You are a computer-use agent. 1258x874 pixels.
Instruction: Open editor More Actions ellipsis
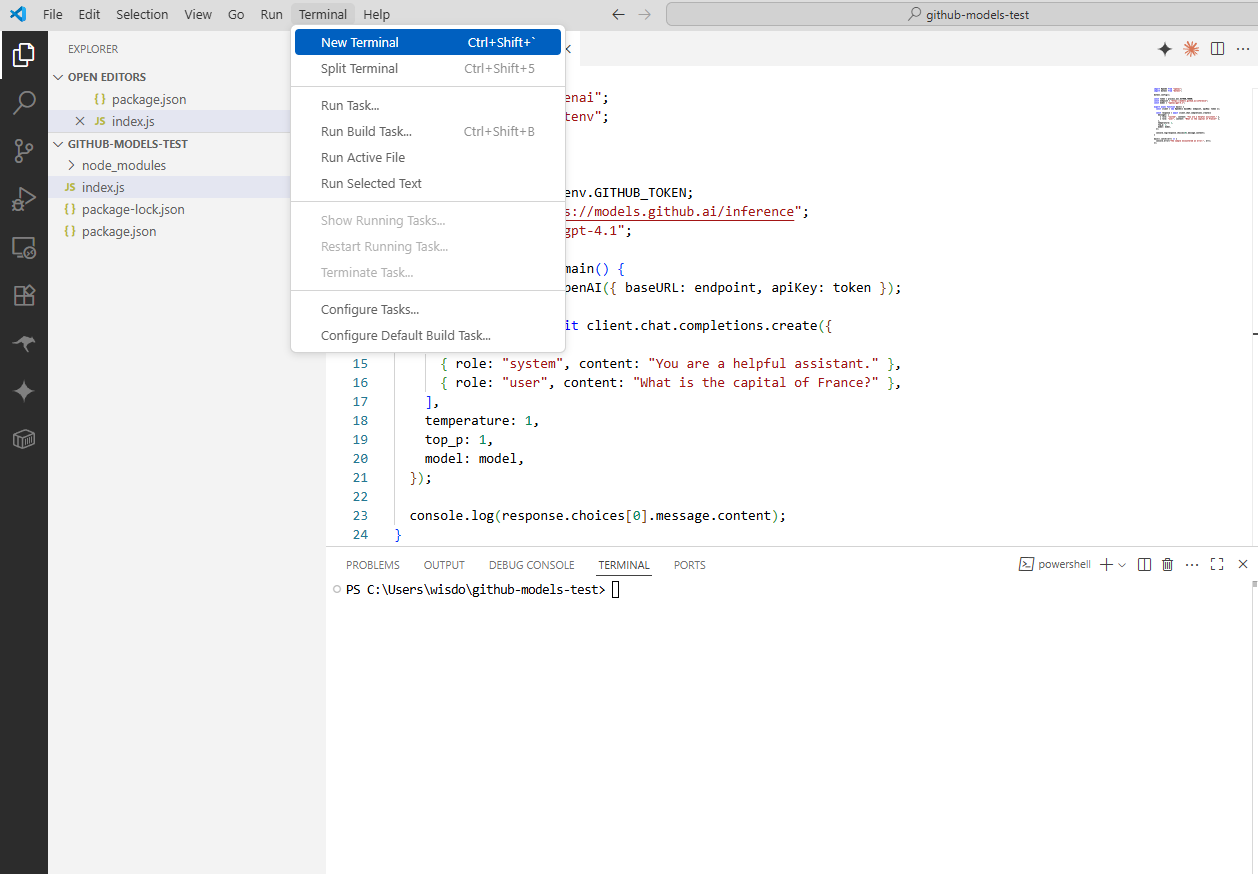tap(1243, 49)
